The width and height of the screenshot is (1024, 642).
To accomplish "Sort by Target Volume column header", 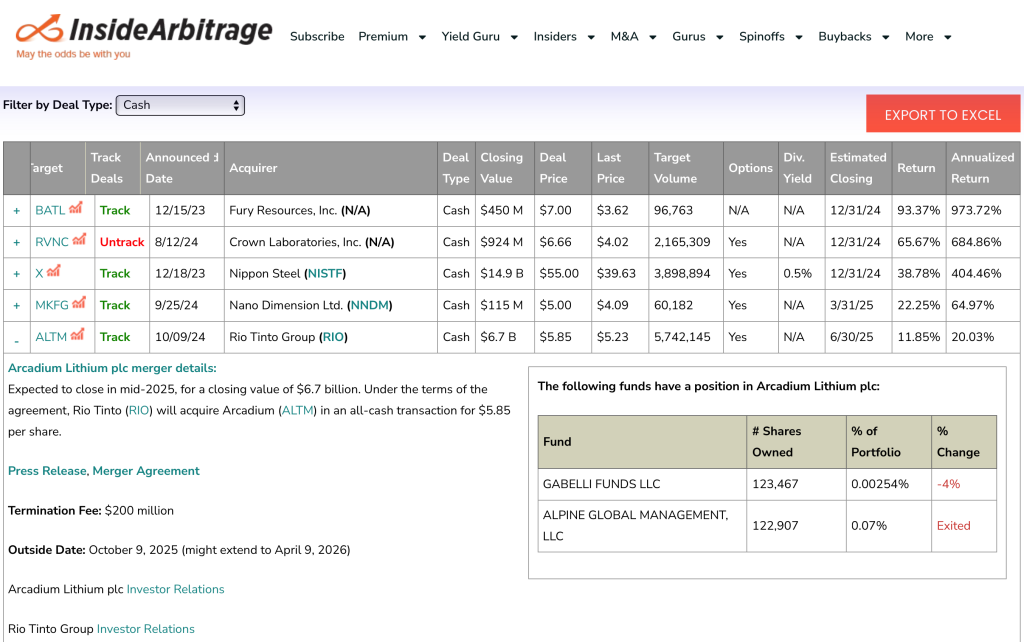I will 686,168.
